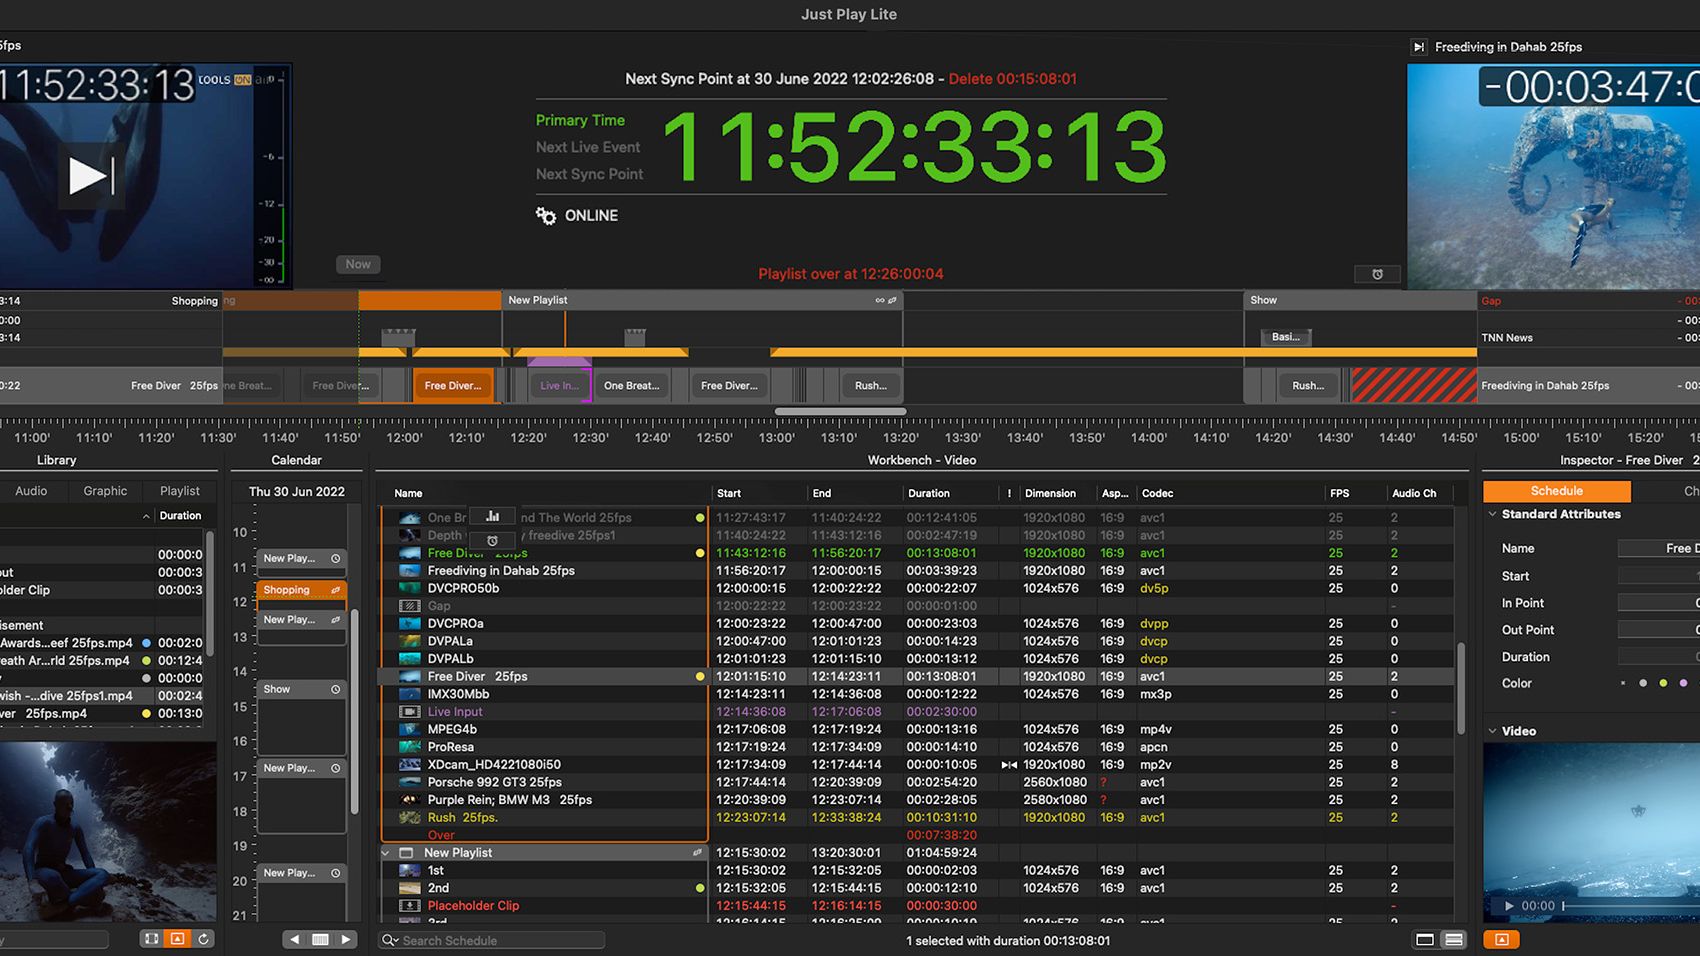Toggle the orange preview mode button in Library
Screen dimensions: 1700x956
(177, 939)
